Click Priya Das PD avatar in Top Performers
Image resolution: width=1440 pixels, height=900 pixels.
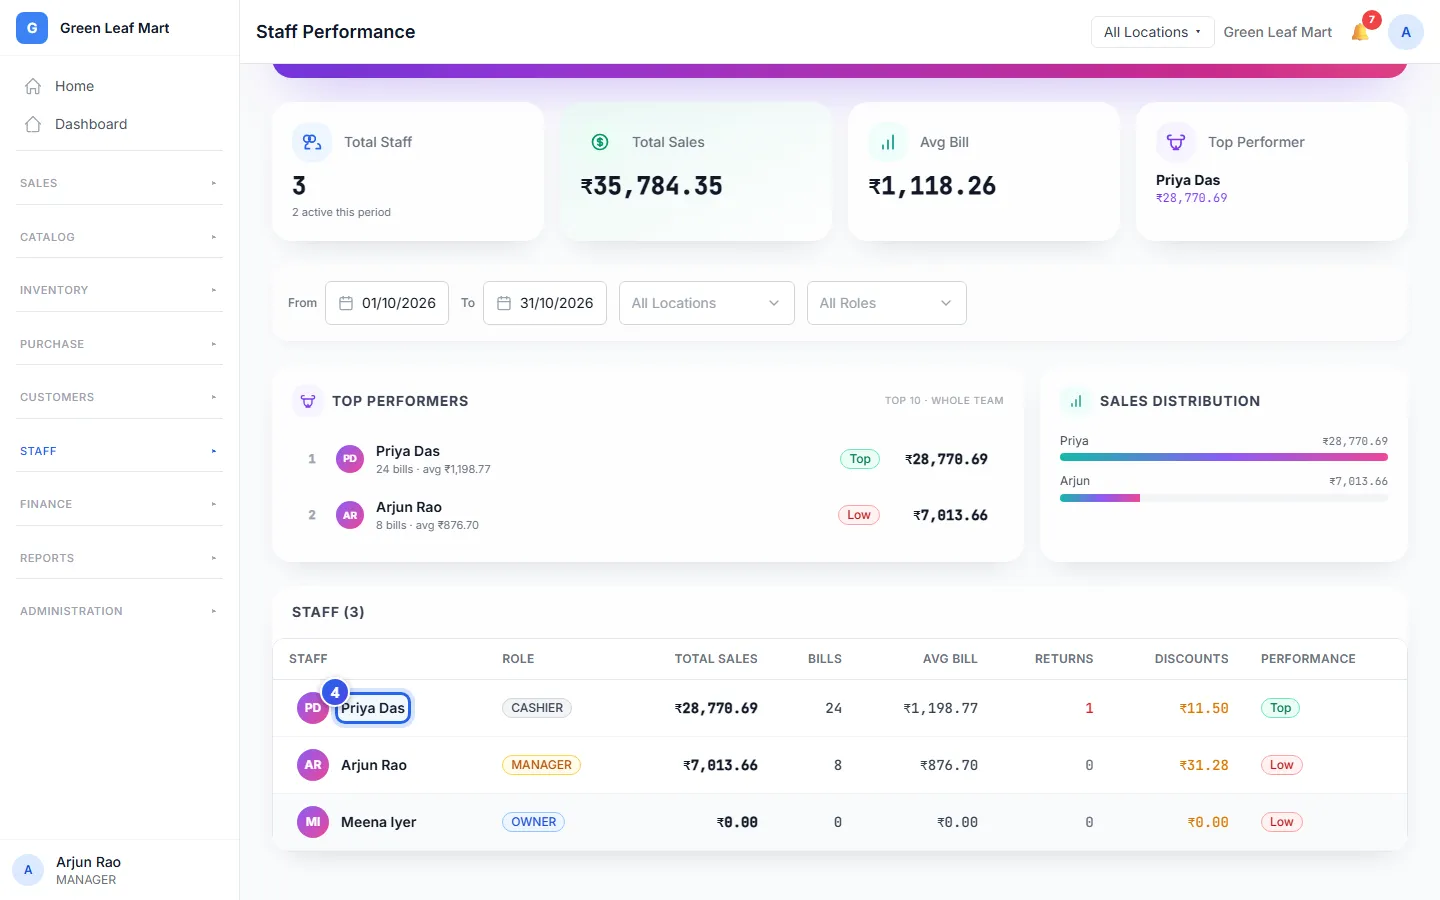click(350, 459)
